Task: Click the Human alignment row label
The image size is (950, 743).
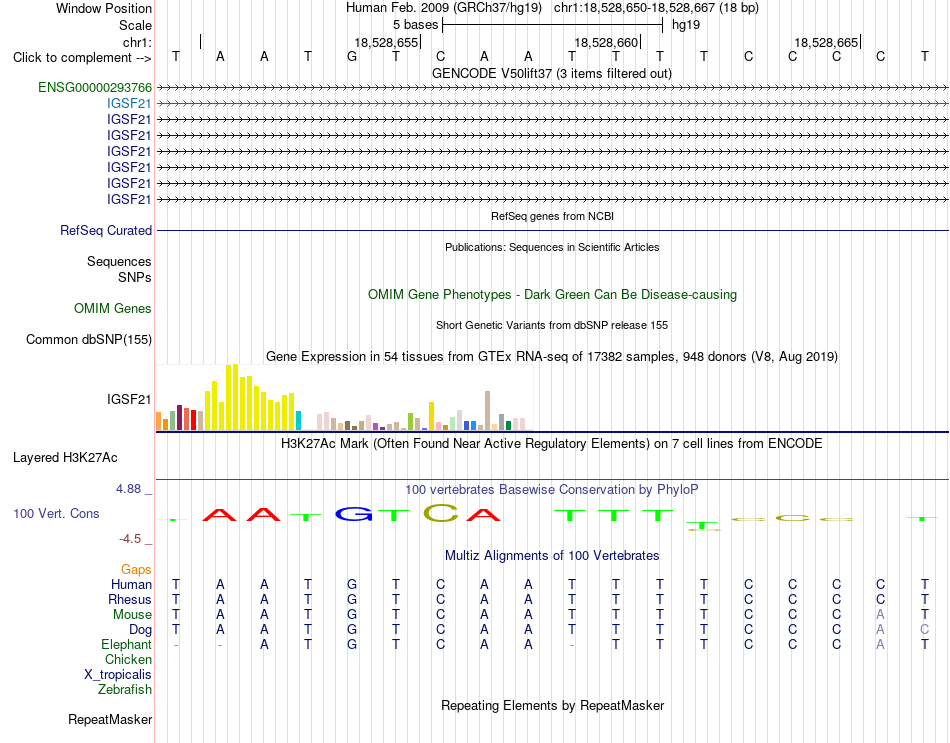Action: click(x=131, y=584)
